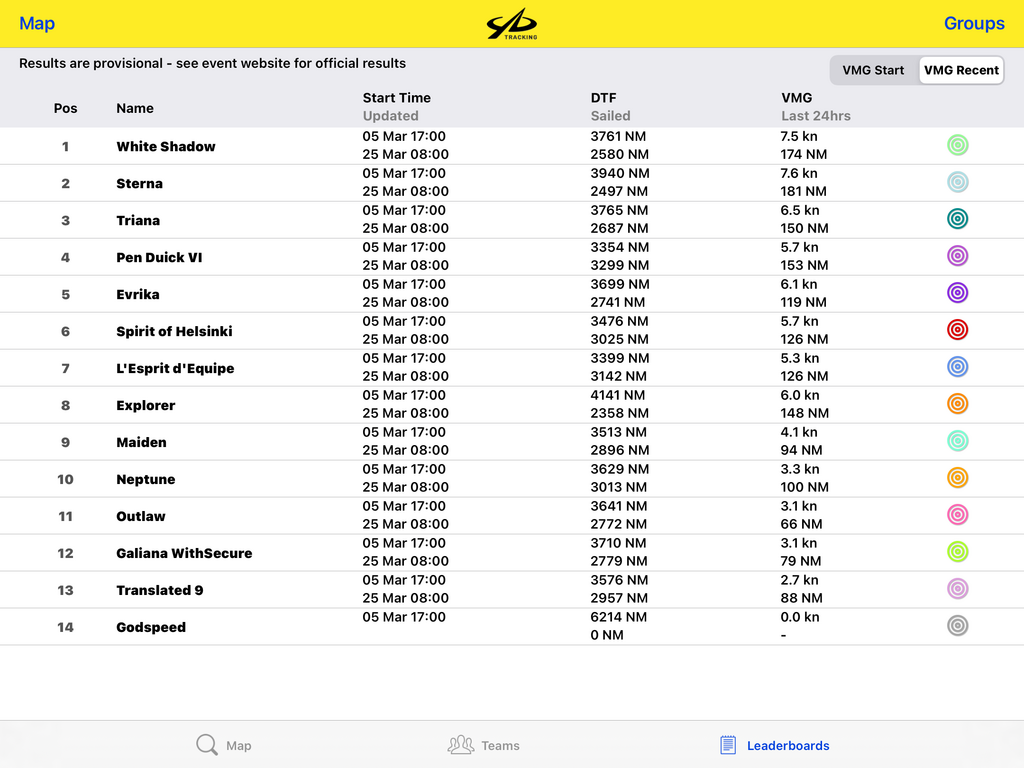Tap the target icon for White Shadow
Image resolution: width=1024 pixels, height=768 pixels.
pos(957,145)
